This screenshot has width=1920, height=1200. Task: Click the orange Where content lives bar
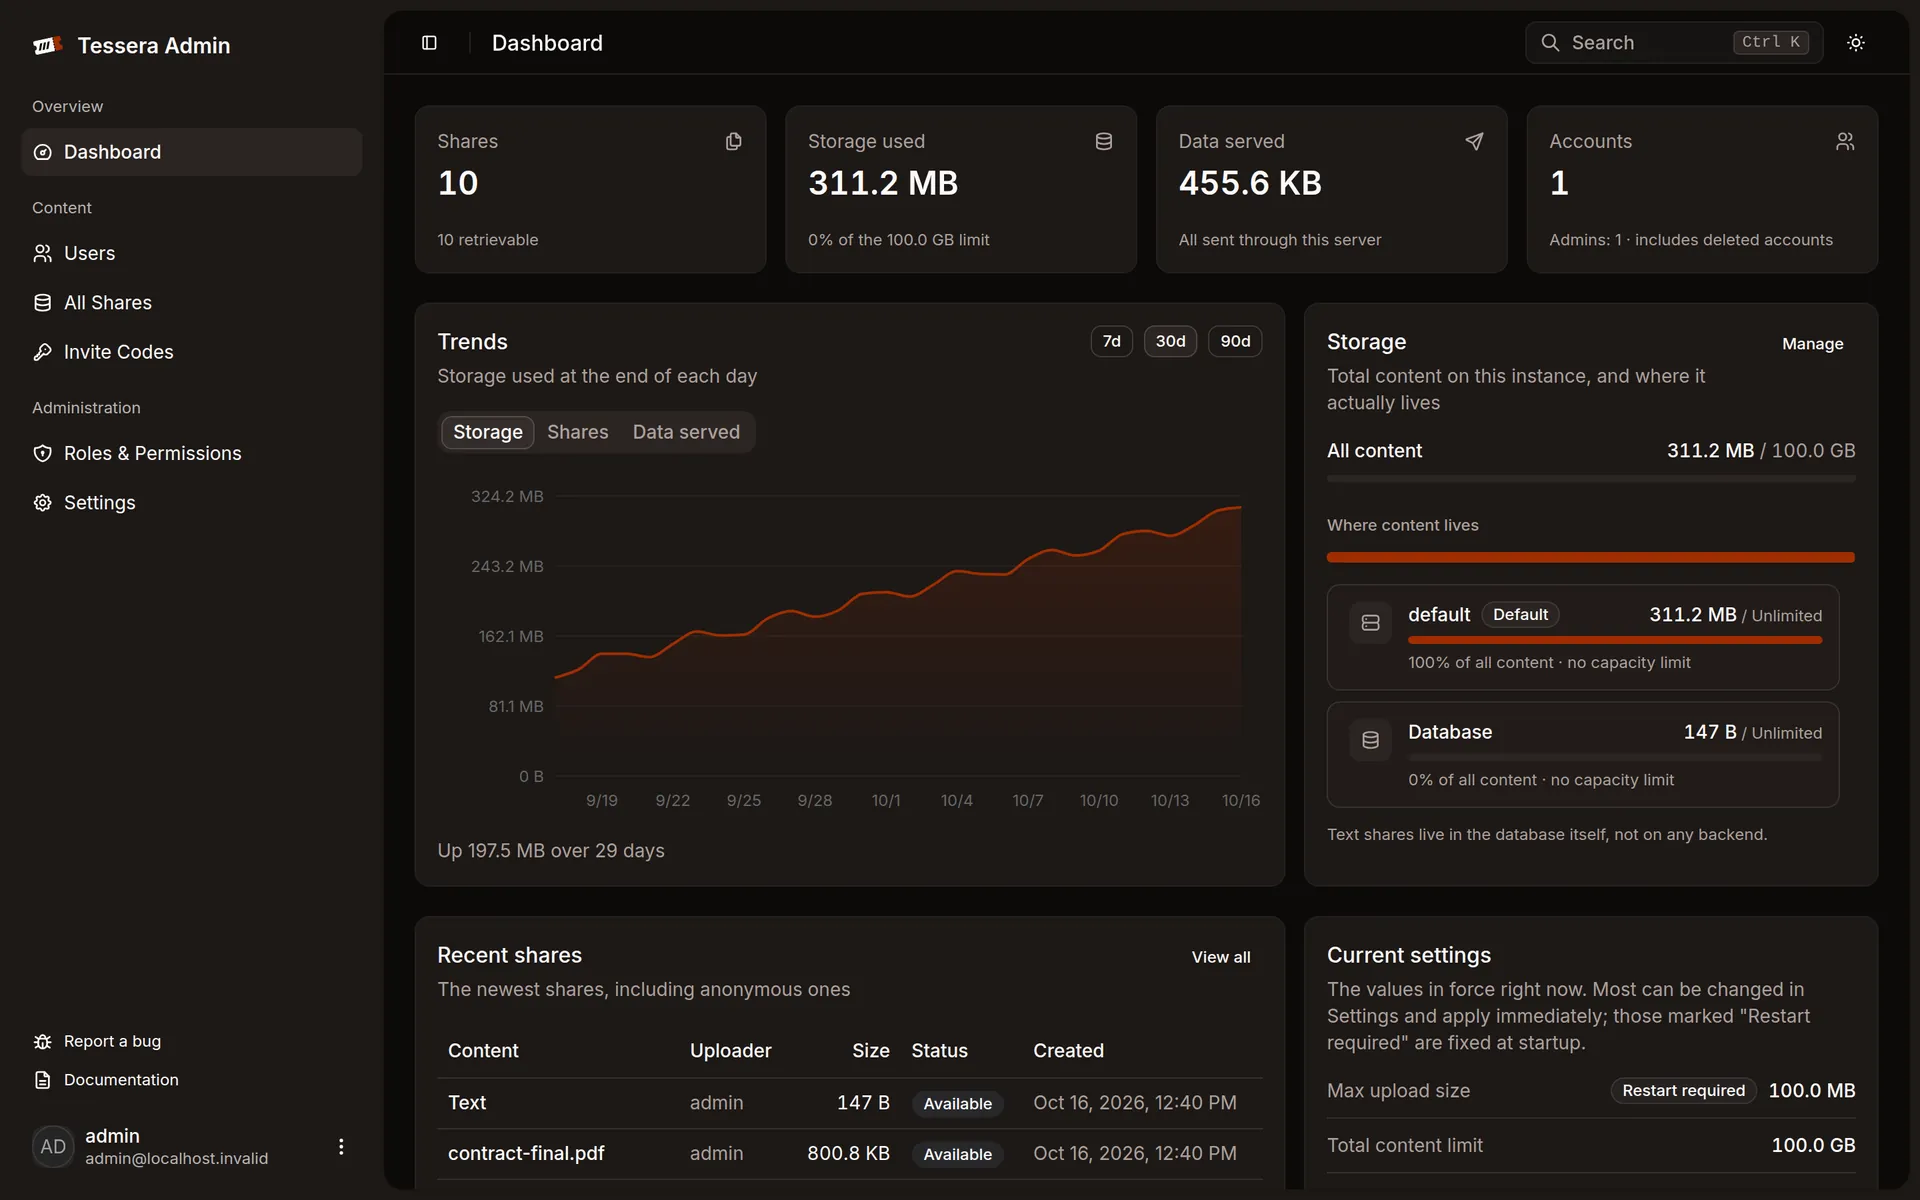(1590, 557)
